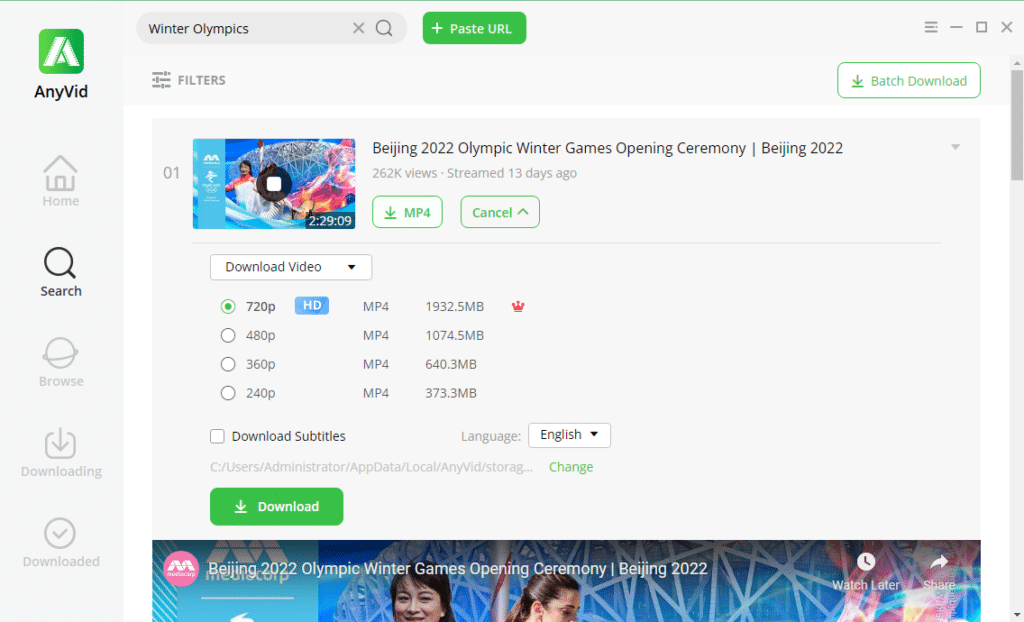The width and height of the screenshot is (1024, 622).
Task: Clear the search box with the X icon
Action: pos(359,28)
